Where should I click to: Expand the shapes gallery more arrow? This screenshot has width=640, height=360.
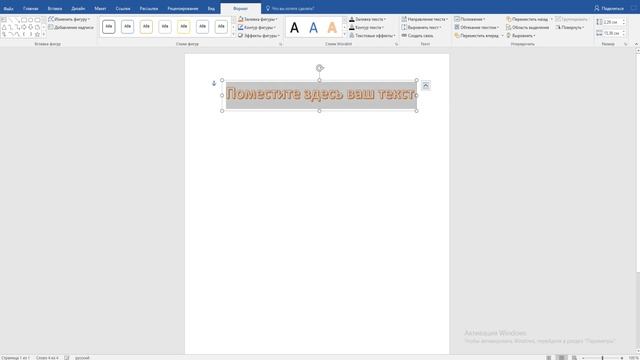click(44, 34)
